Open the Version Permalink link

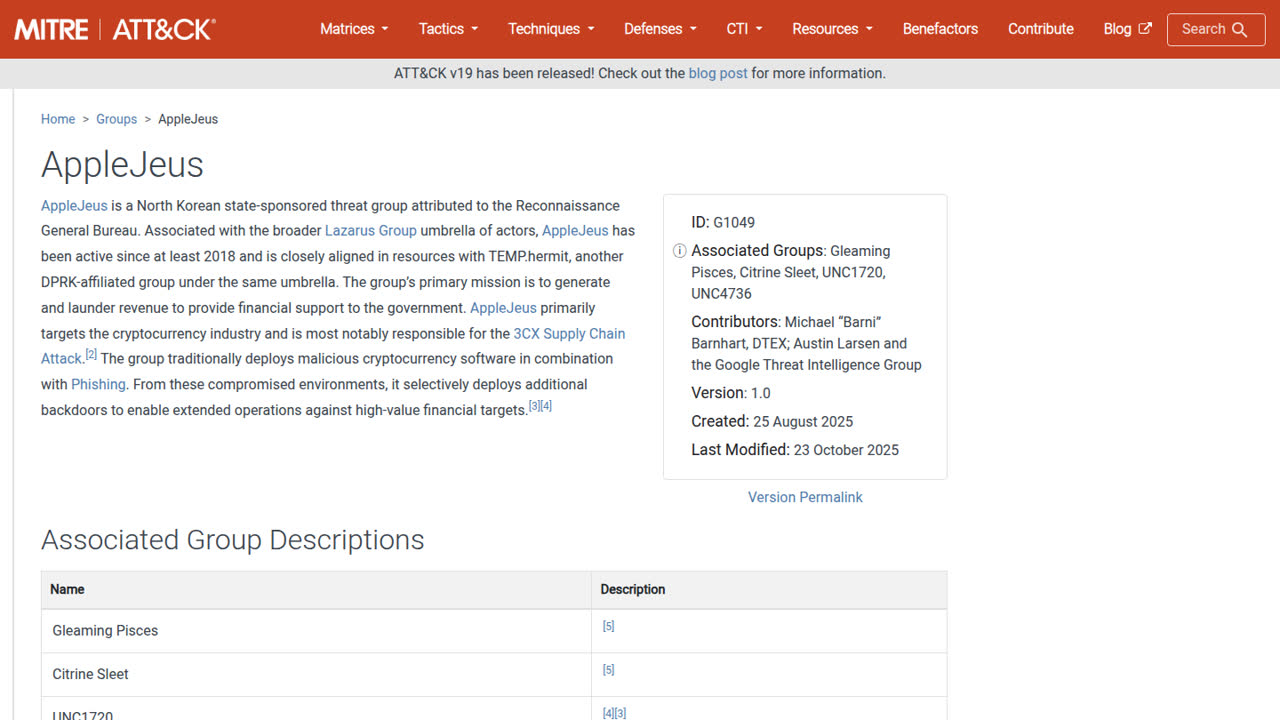[805, 497]
